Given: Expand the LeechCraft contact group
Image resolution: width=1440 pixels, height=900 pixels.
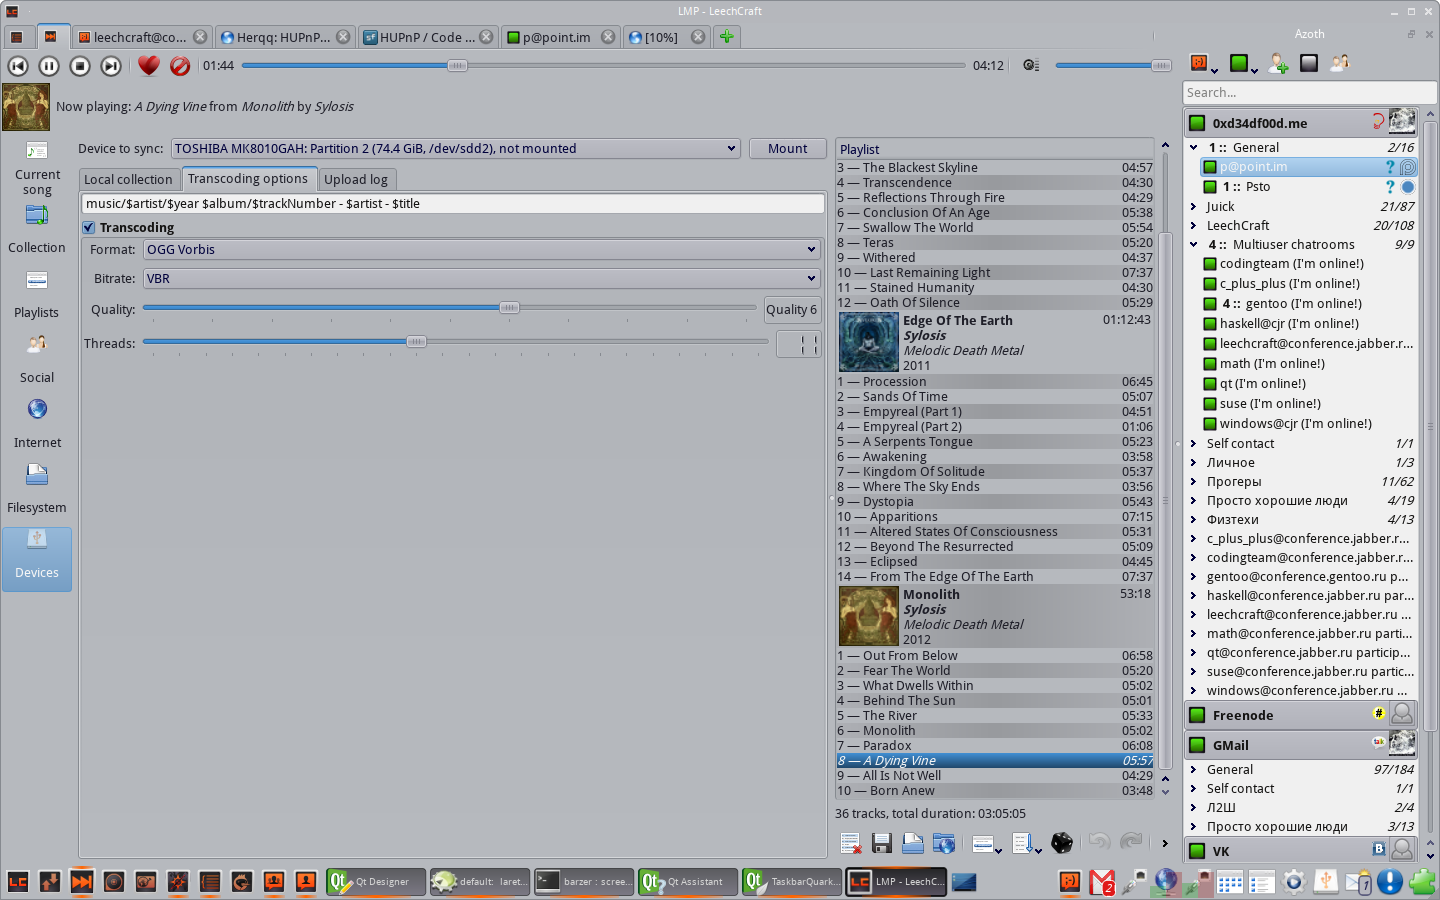Looking at the screenshot, I should (x=1194, y=225).
